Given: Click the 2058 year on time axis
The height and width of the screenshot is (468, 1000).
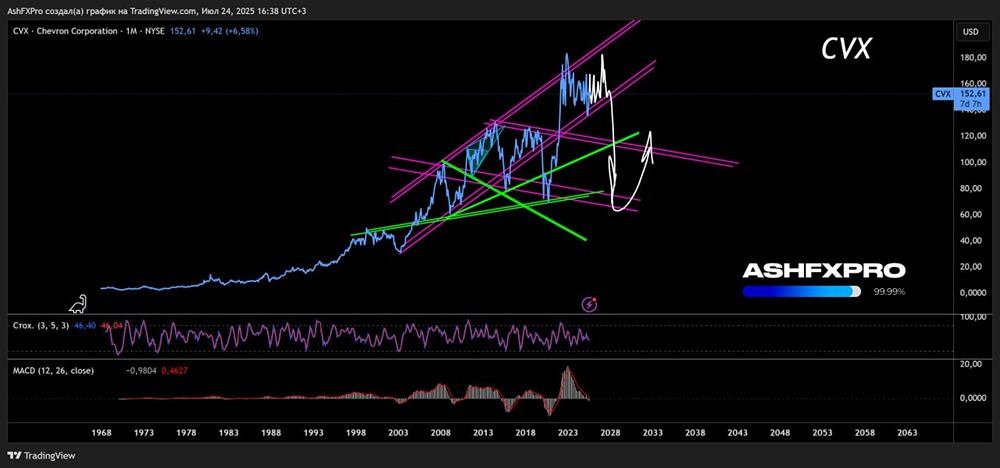Looking at the screenshot, I should [x=865, y=432].
